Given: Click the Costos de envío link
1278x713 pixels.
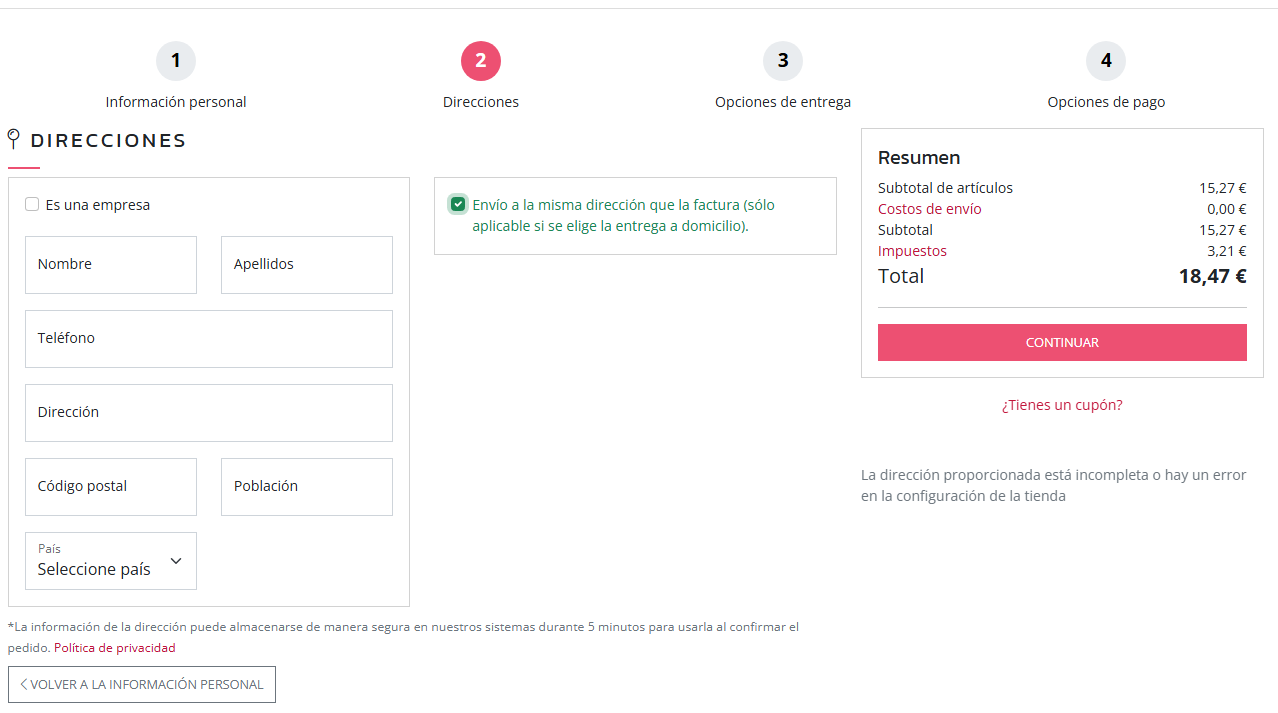Looking at the screenshot, I should click(930, 209).
